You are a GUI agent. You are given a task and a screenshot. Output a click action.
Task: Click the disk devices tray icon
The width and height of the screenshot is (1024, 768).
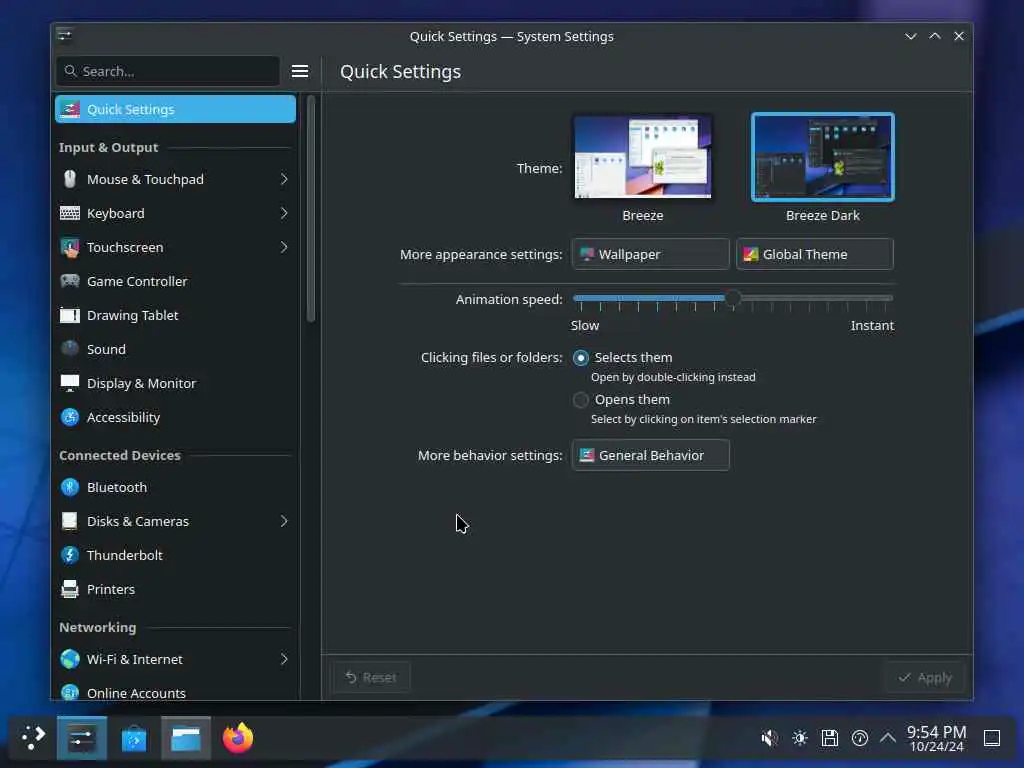(x=829, y=738)
